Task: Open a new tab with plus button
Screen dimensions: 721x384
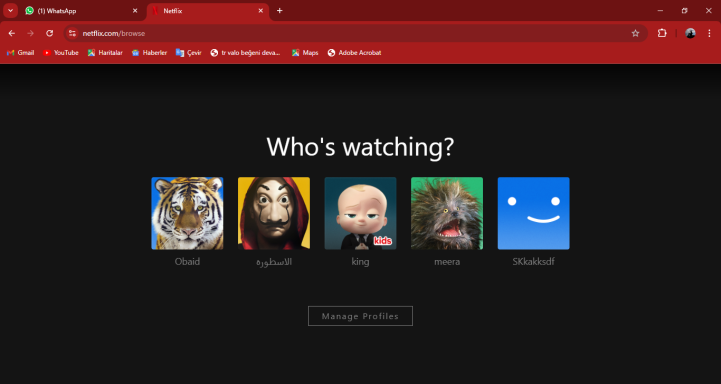Action: (x=279, y=11)
